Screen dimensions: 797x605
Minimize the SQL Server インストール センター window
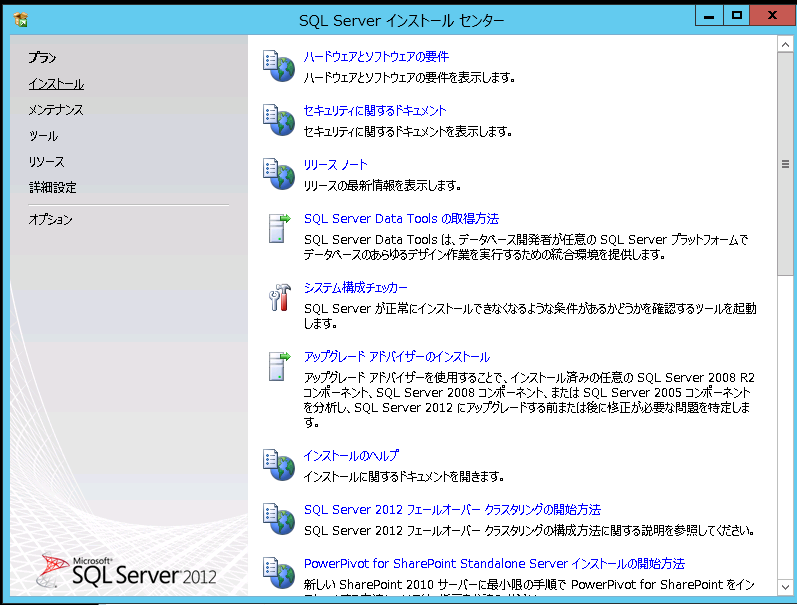709,16
